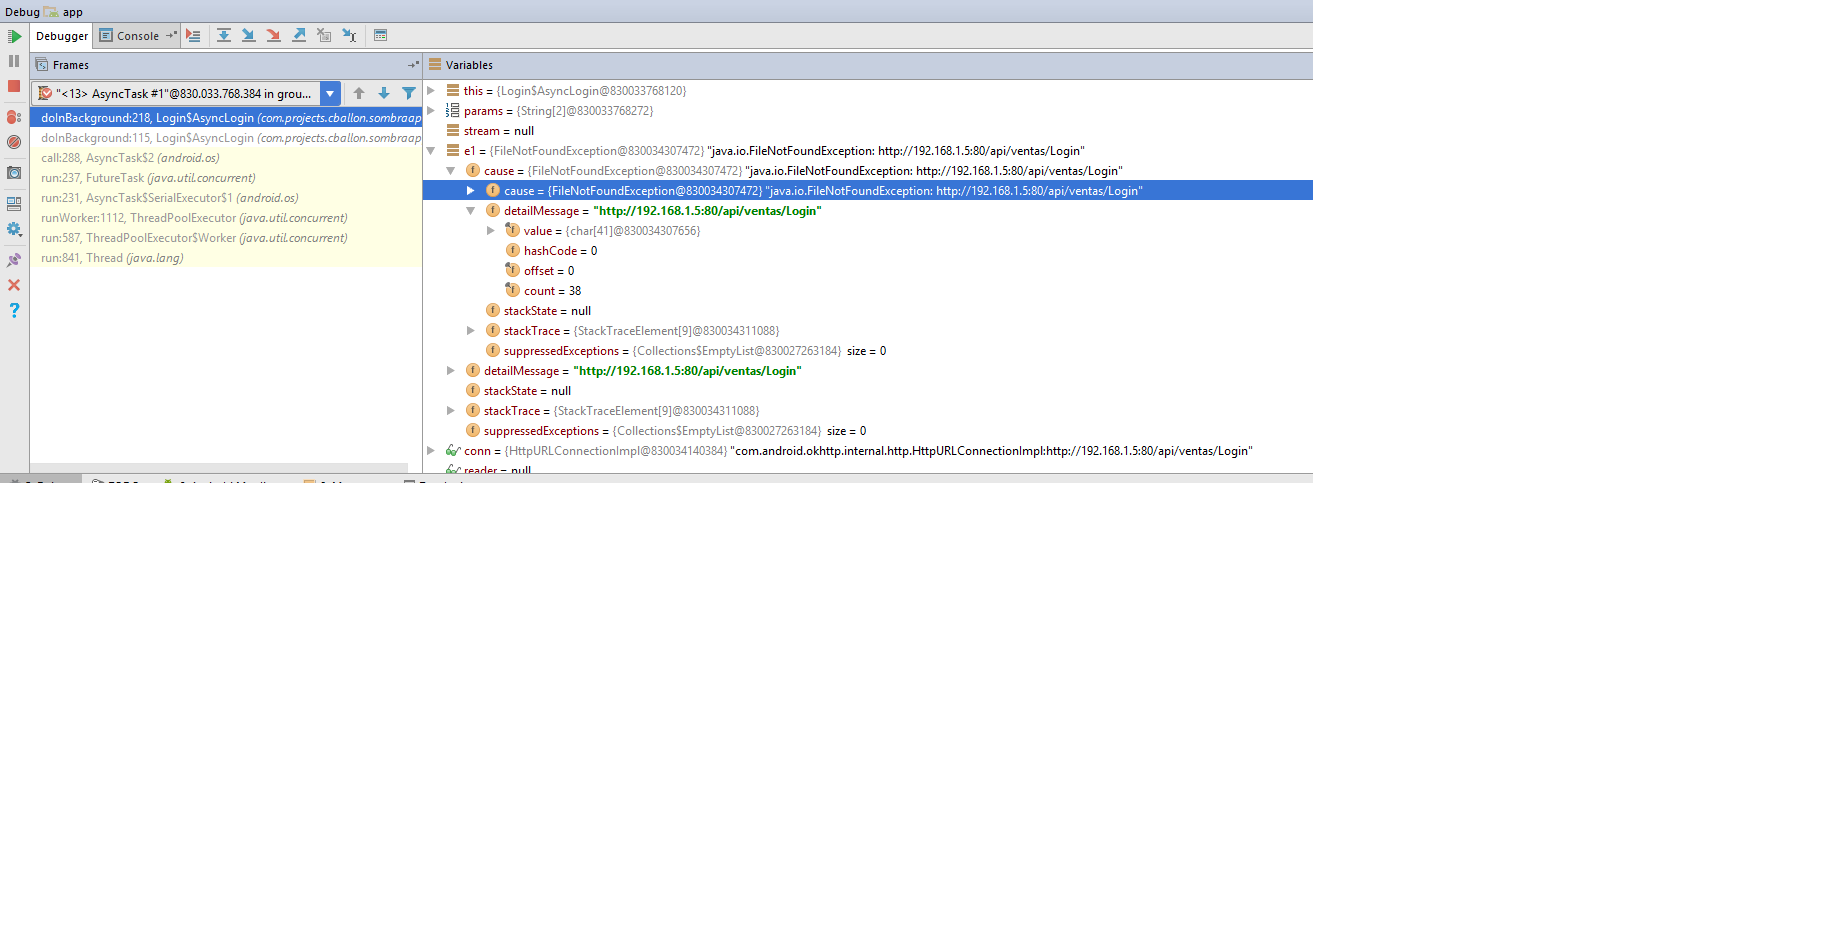Click the red Force Step Into icon
This screenshot has height=929, width=1833.
274,35
